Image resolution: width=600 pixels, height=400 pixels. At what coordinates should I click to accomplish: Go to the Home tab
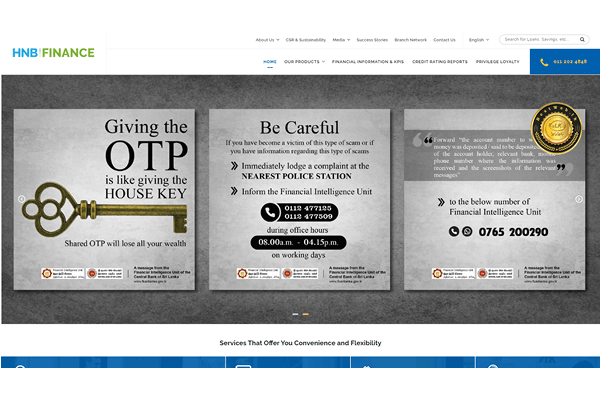tap(270, 62)
